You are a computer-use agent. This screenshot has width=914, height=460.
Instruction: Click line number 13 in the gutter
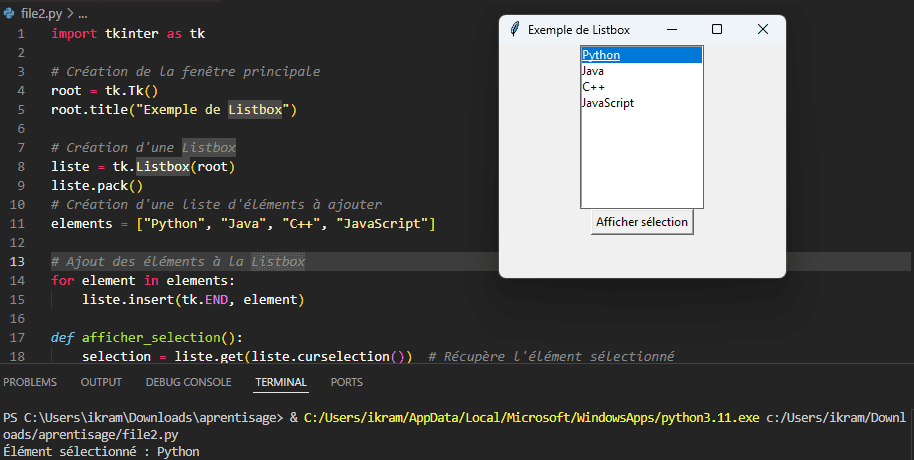tap(17, 261)
